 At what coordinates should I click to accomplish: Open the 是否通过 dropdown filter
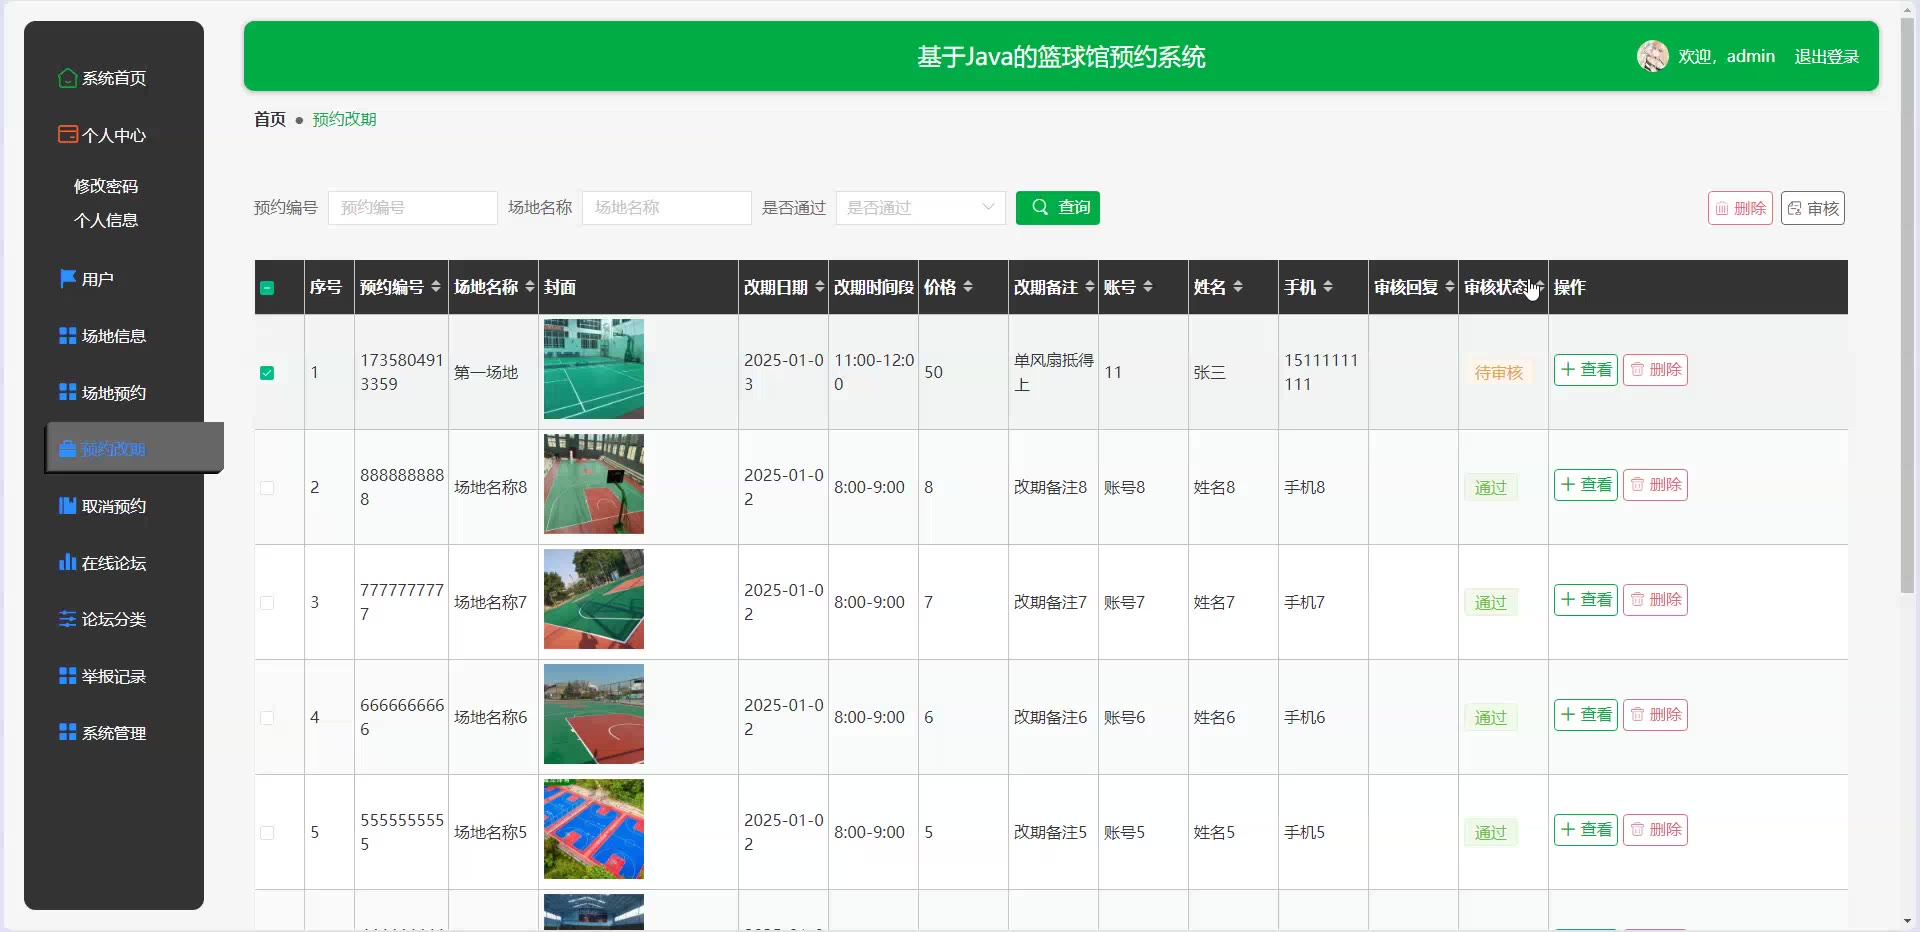pos(920,208)
